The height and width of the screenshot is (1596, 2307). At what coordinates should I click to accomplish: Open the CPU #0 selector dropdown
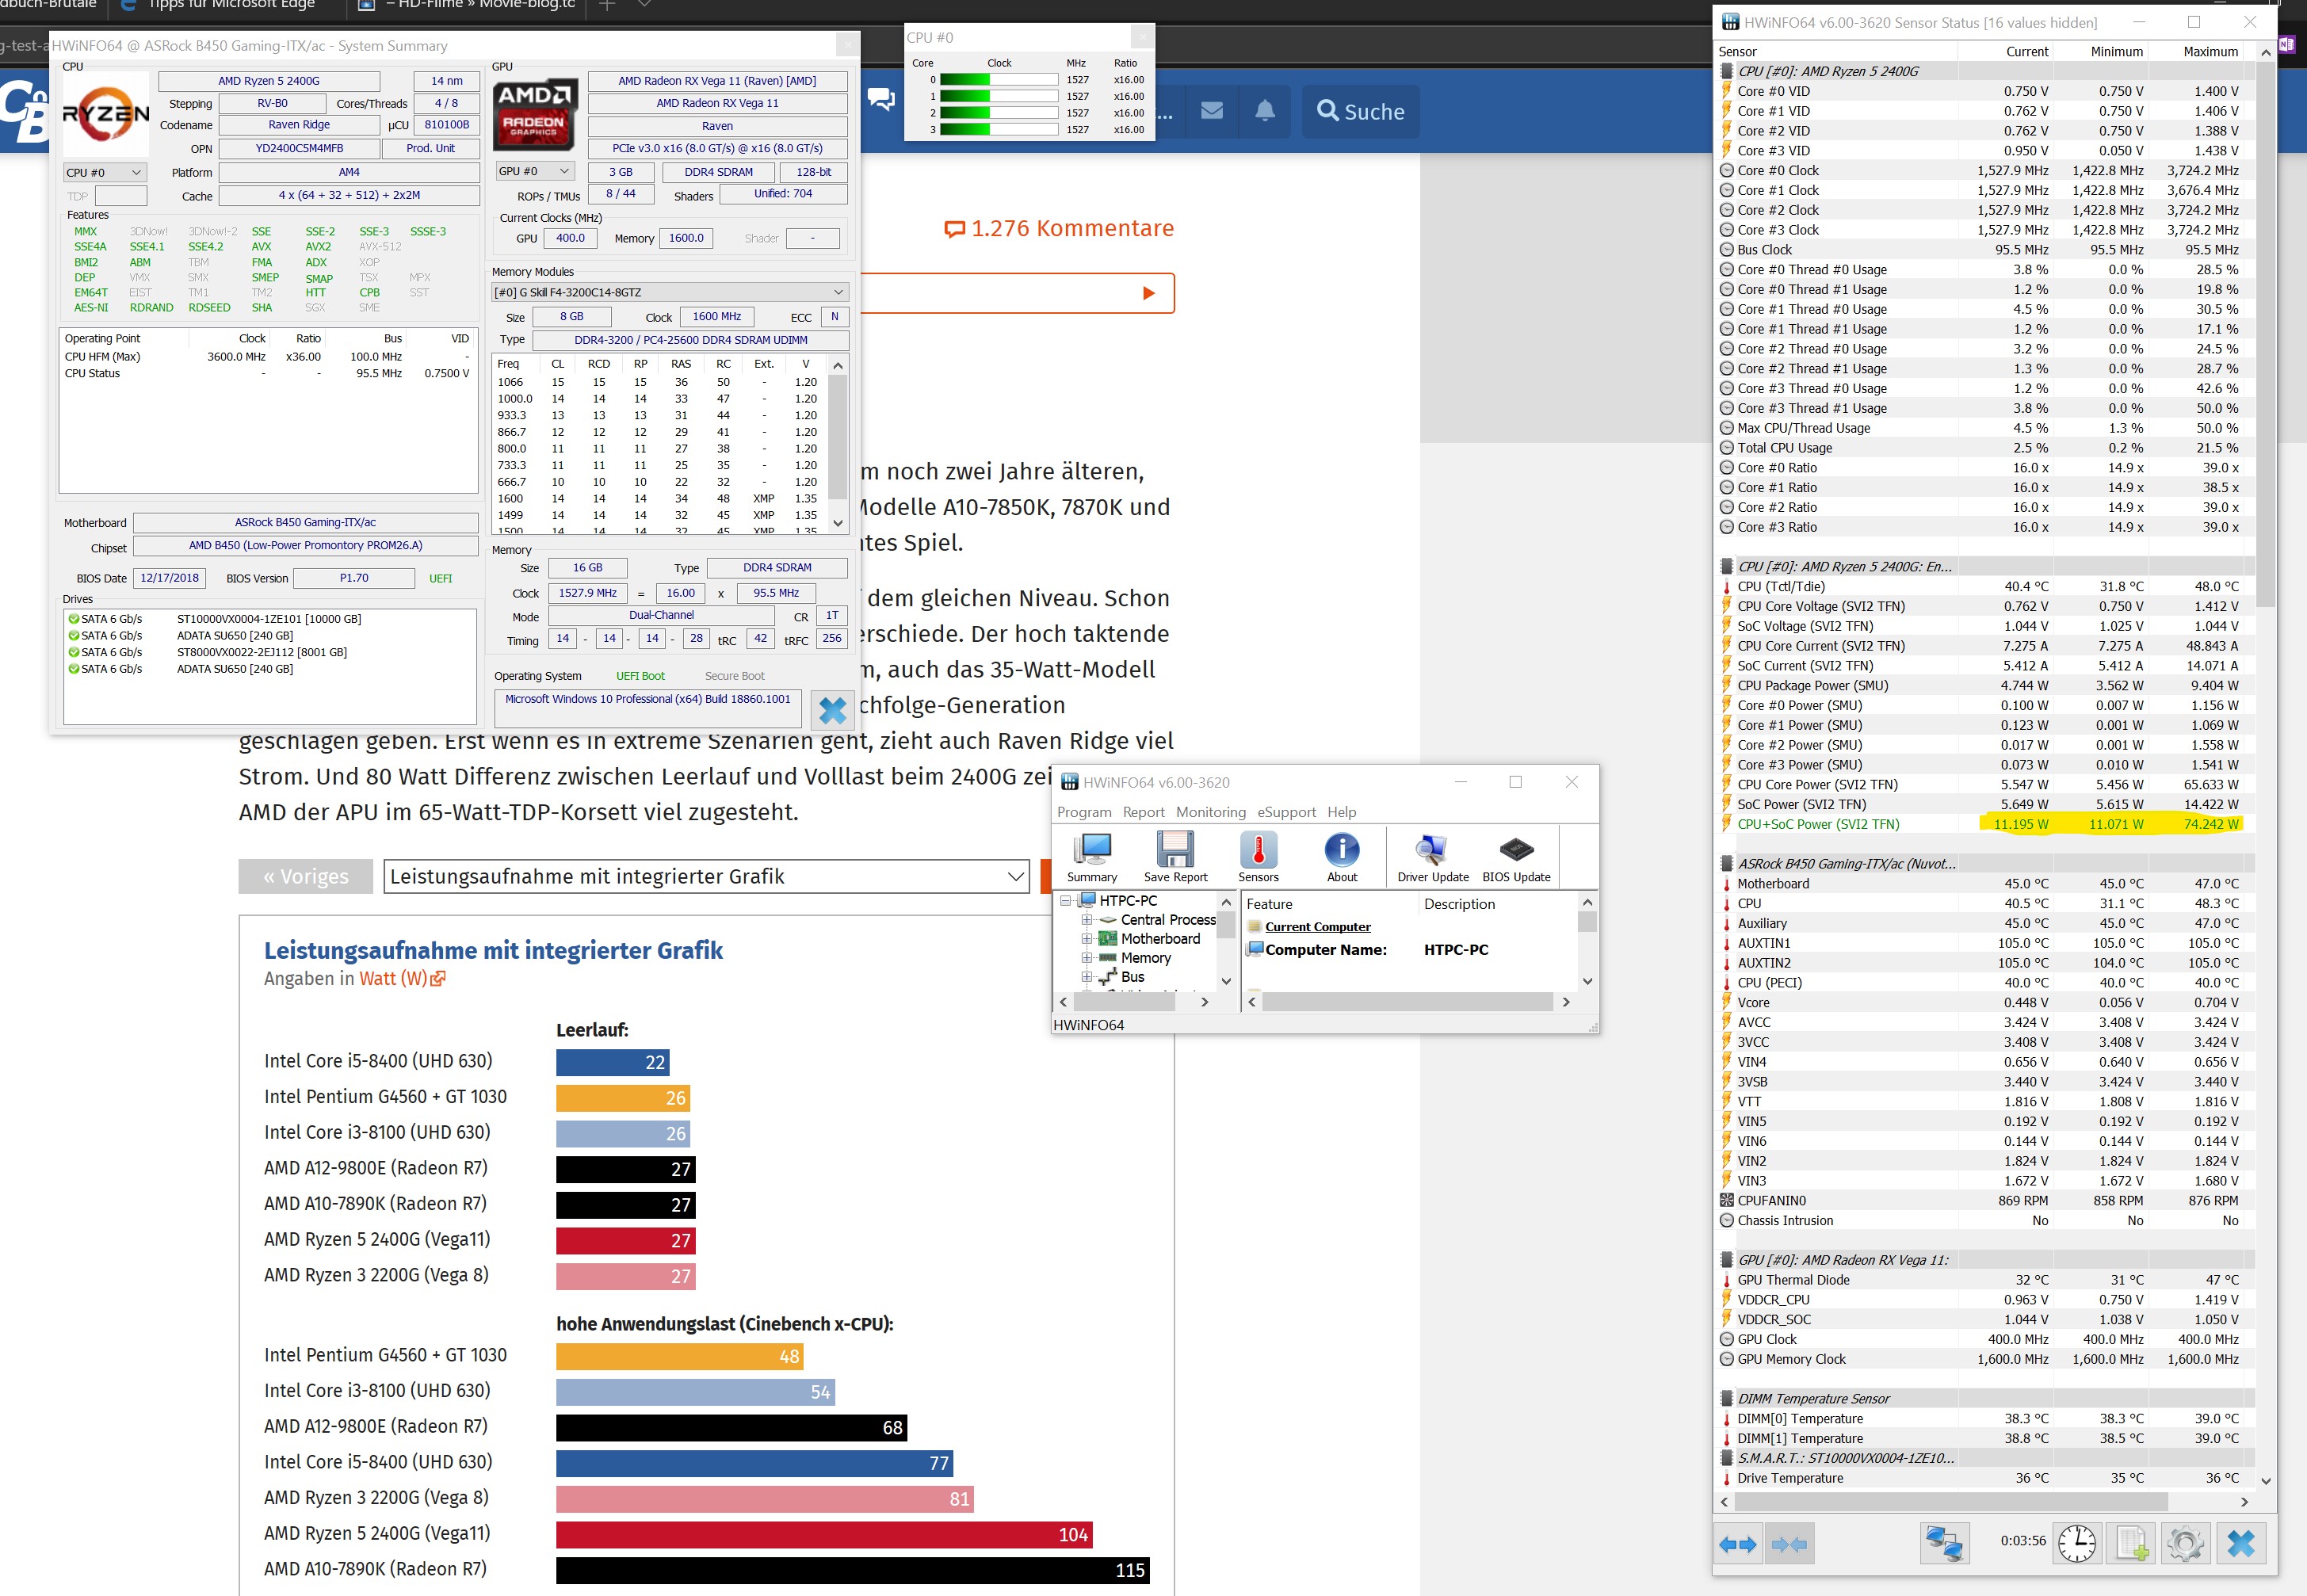pyautogui.click(x=105, y=172)
